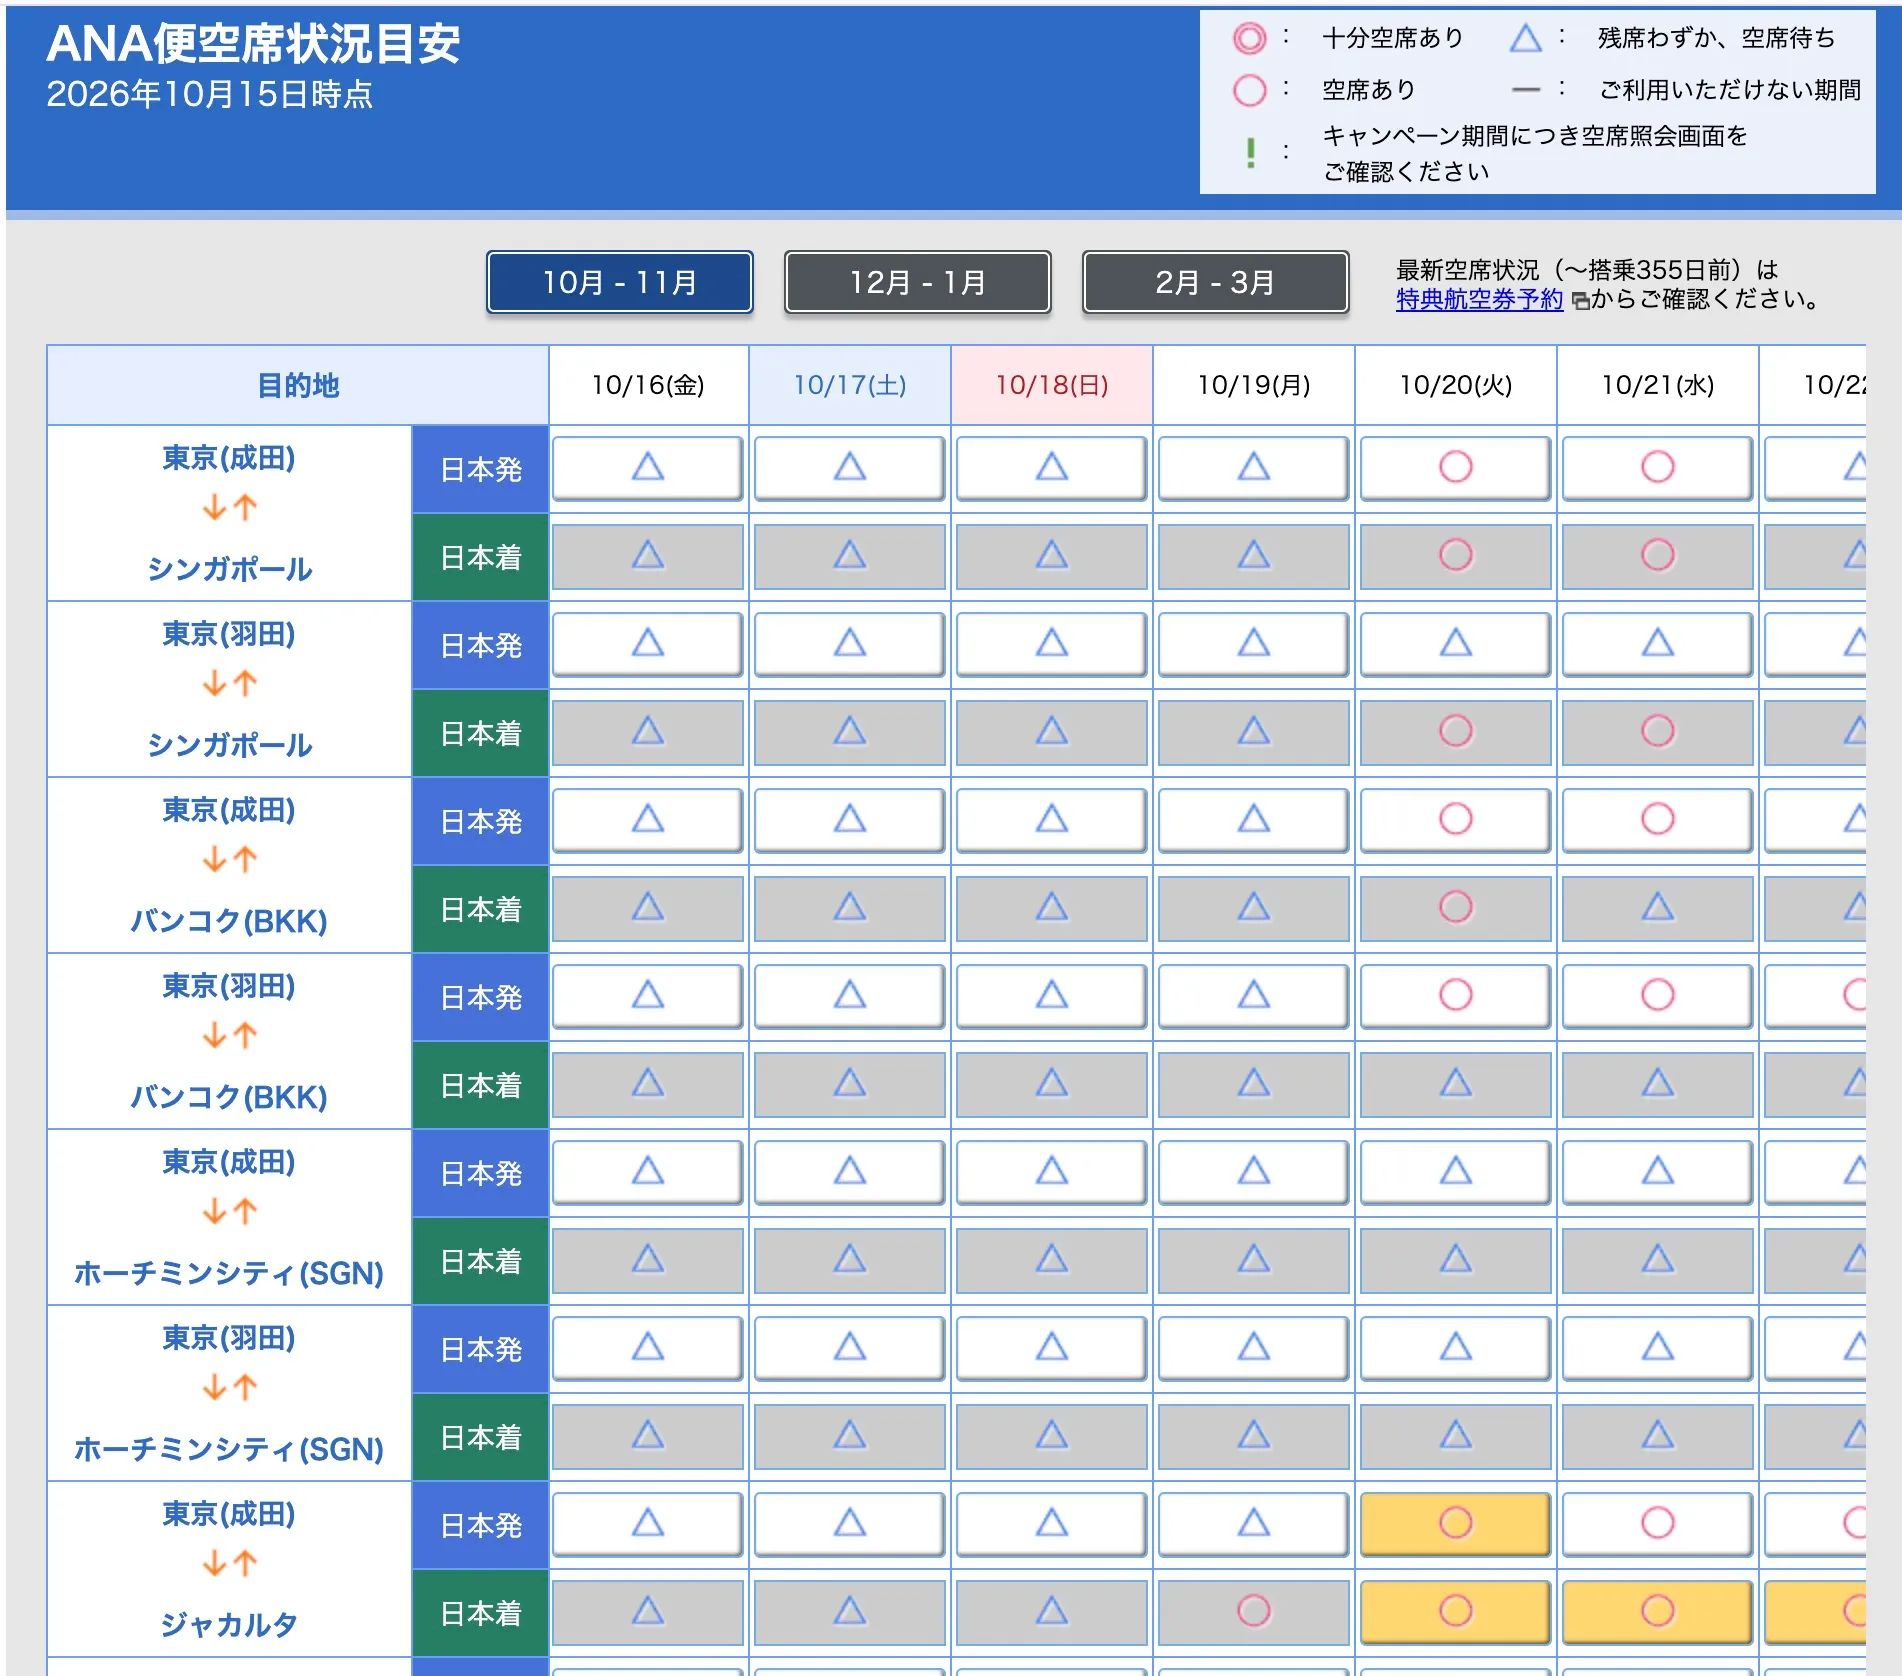Click the external-link icon beside 特典航空券予約
Screen dimensions: 1902x1676
1580,301
